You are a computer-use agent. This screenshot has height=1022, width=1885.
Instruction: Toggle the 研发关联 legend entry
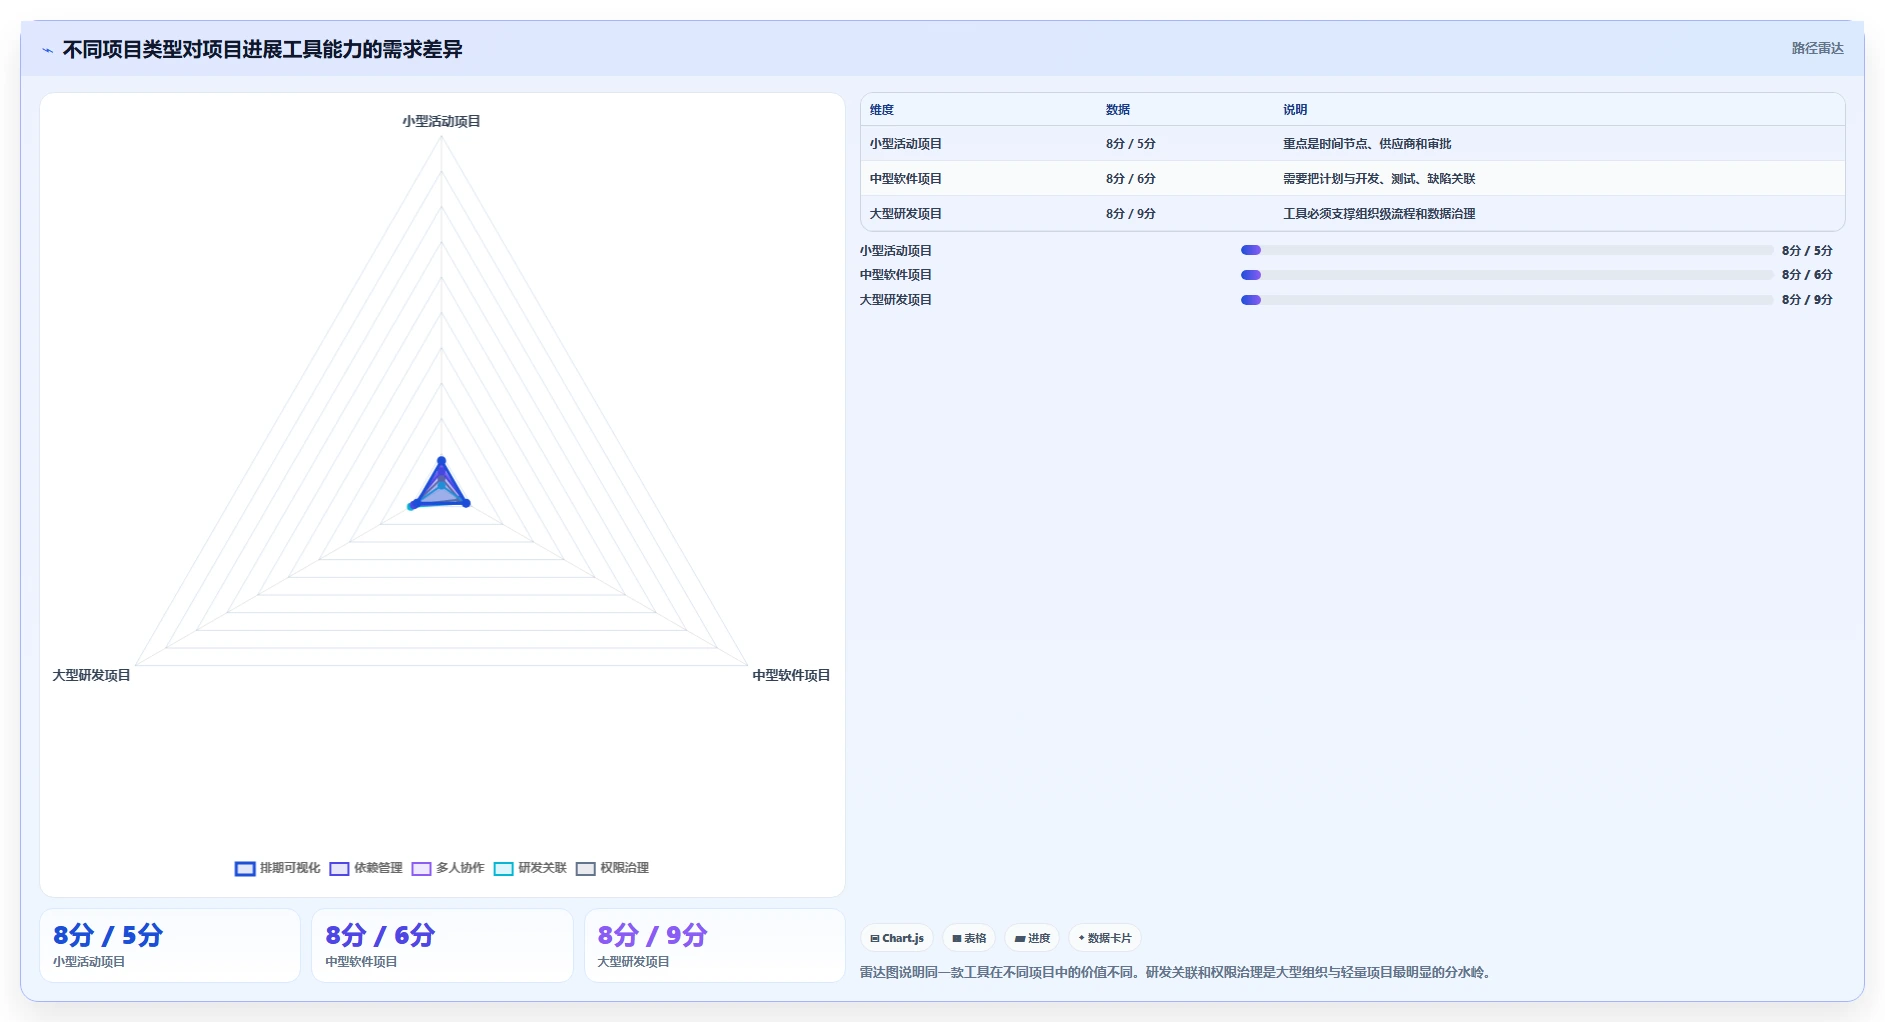pos(530,868)
